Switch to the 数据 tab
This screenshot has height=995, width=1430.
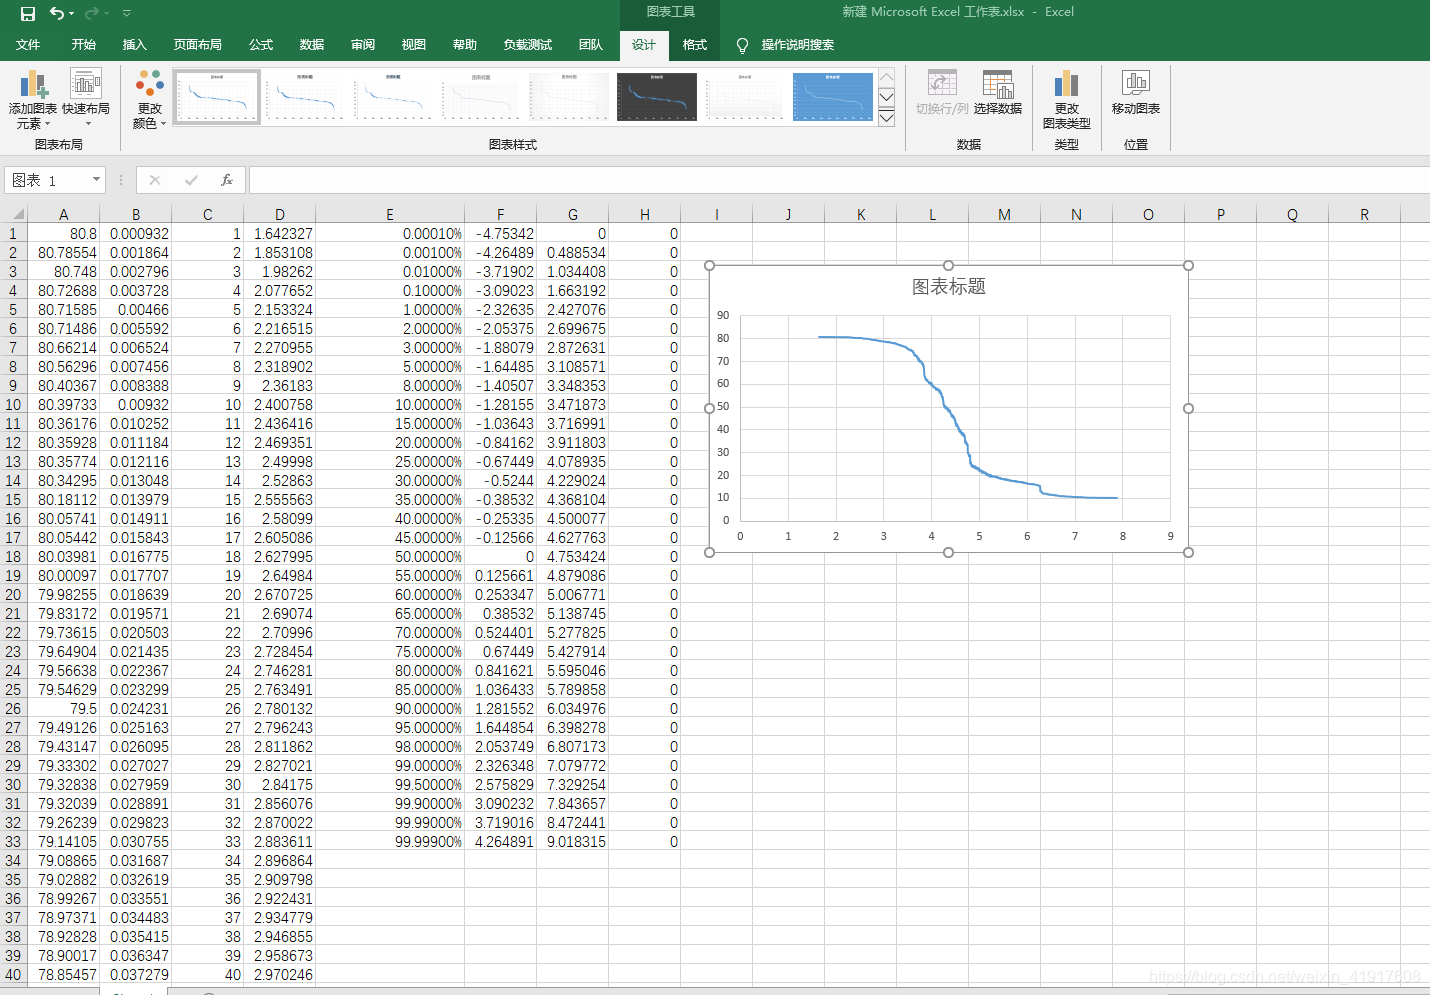point(312,45)
